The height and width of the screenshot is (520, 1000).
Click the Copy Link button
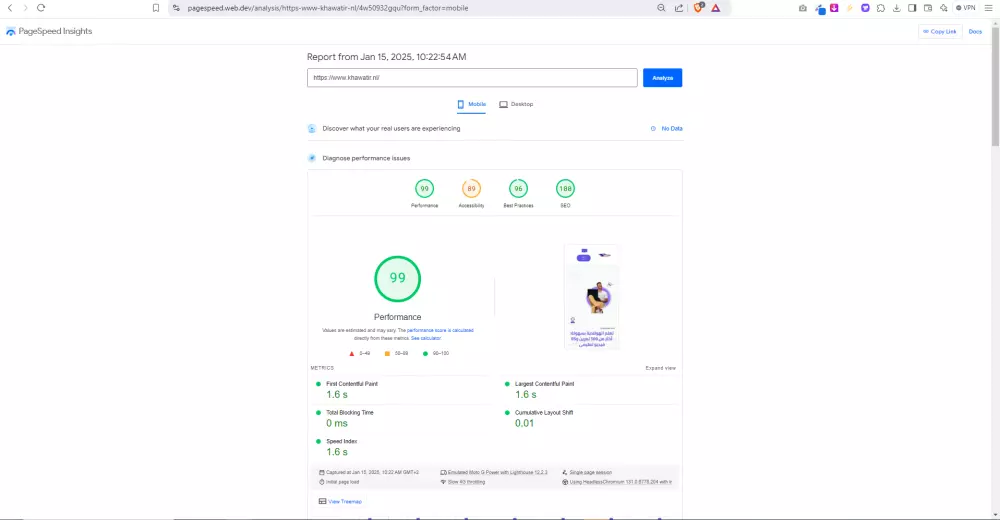click(939, 31)
